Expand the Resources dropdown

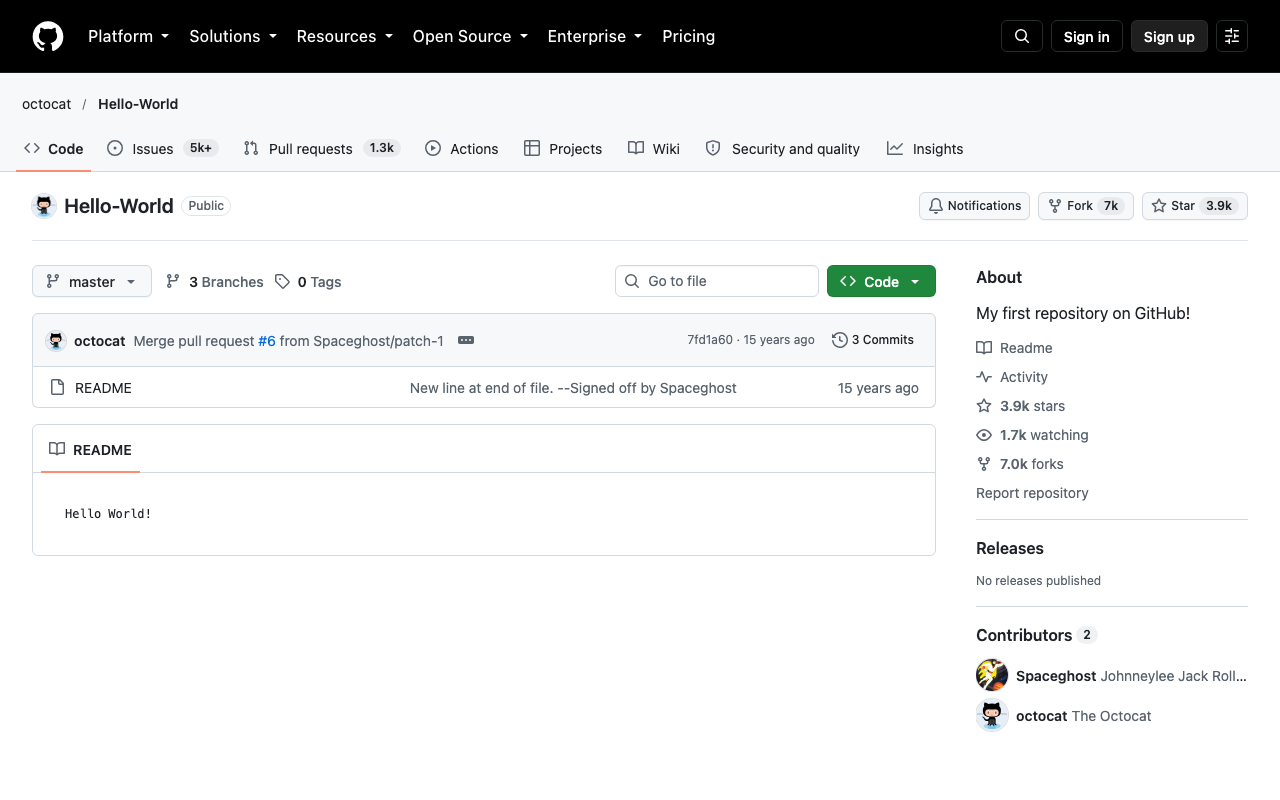(x=345, y=36)
